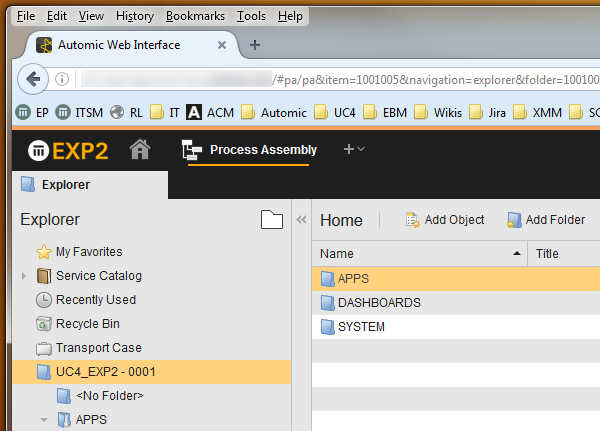Collapse the APPS tree node
600x431 pixels.
(x=44, y=420)
